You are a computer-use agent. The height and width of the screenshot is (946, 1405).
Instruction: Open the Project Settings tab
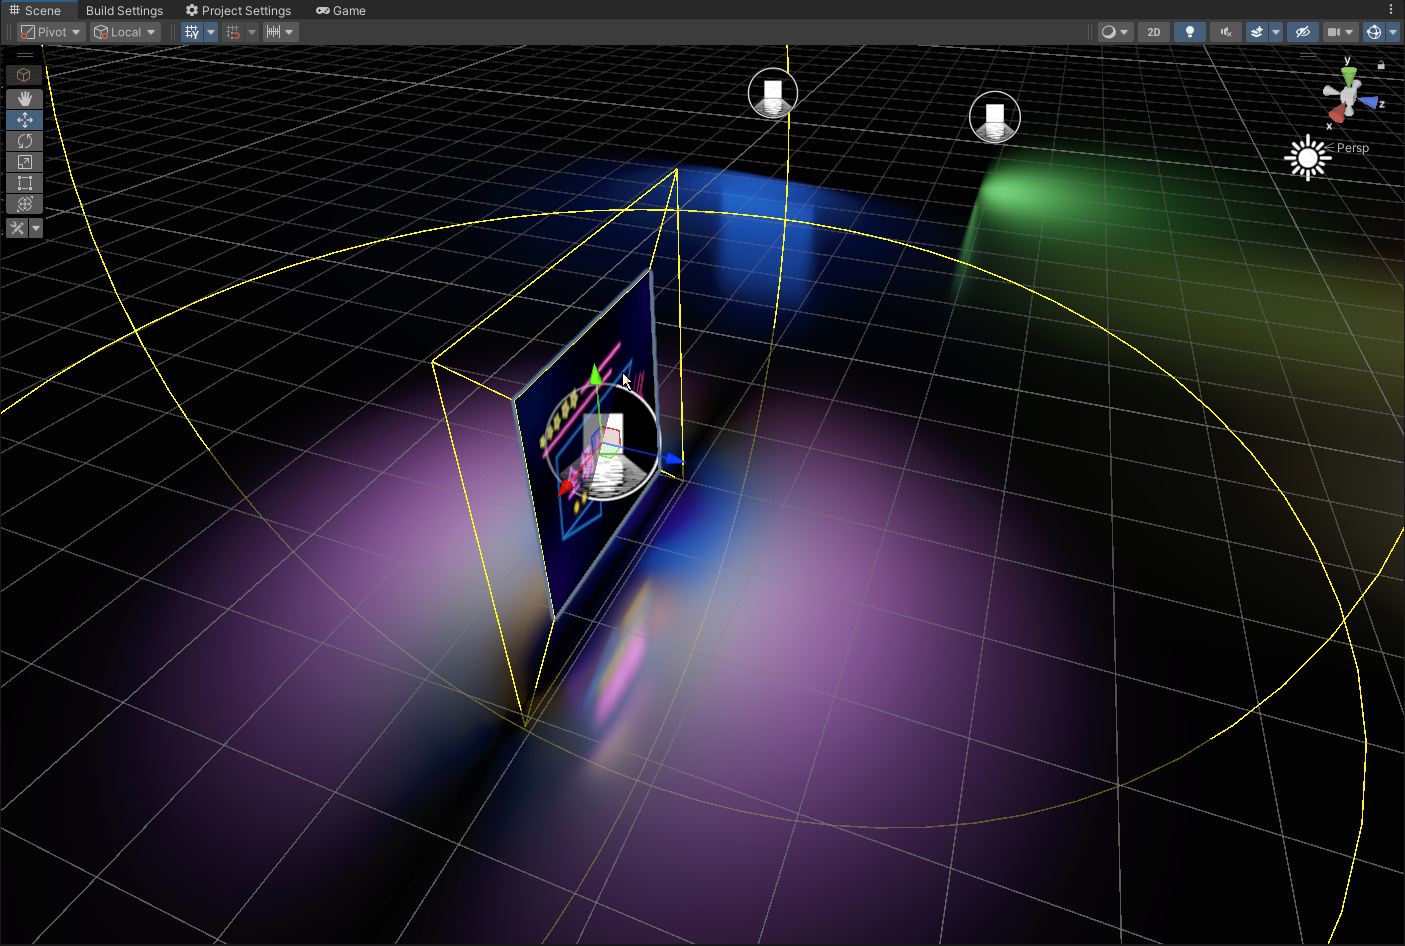pyautogui.click(x=238, y=10)
